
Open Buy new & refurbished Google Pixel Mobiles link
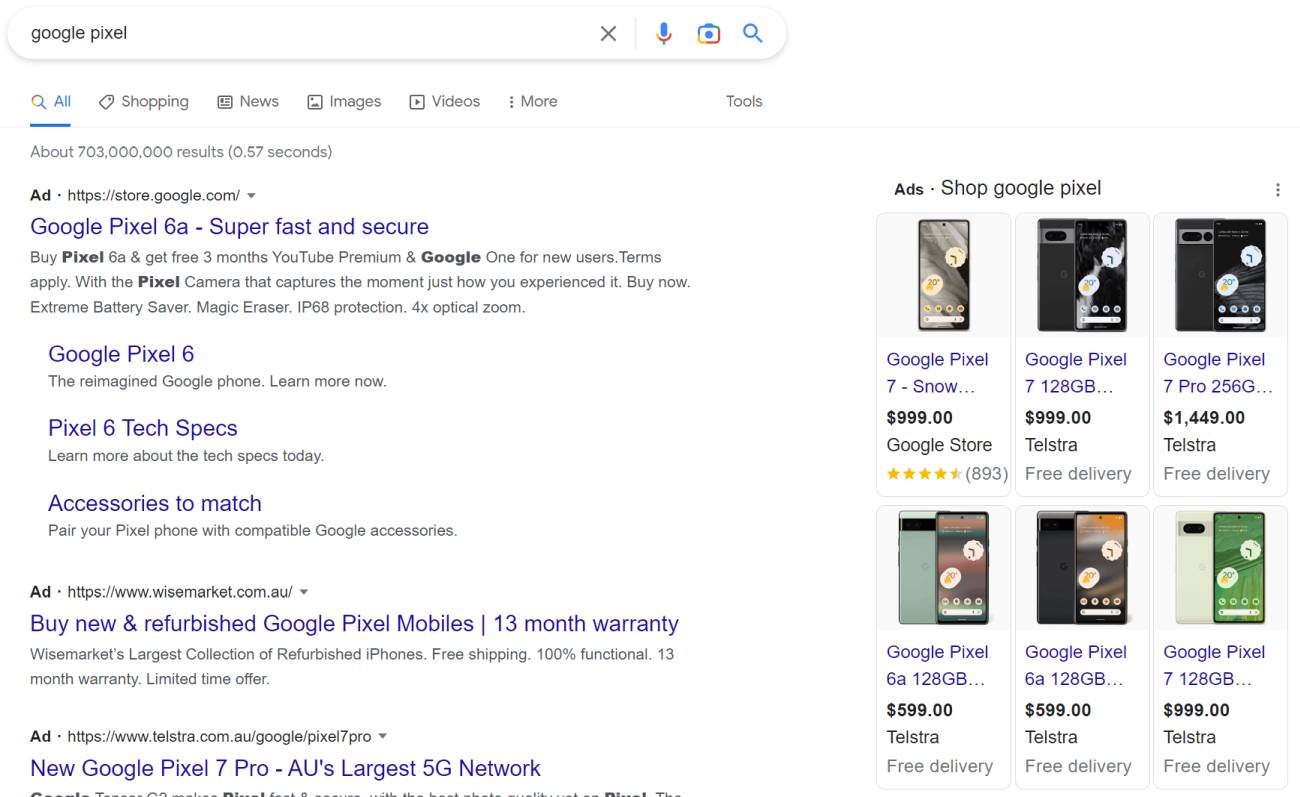(x=354, y=624)
